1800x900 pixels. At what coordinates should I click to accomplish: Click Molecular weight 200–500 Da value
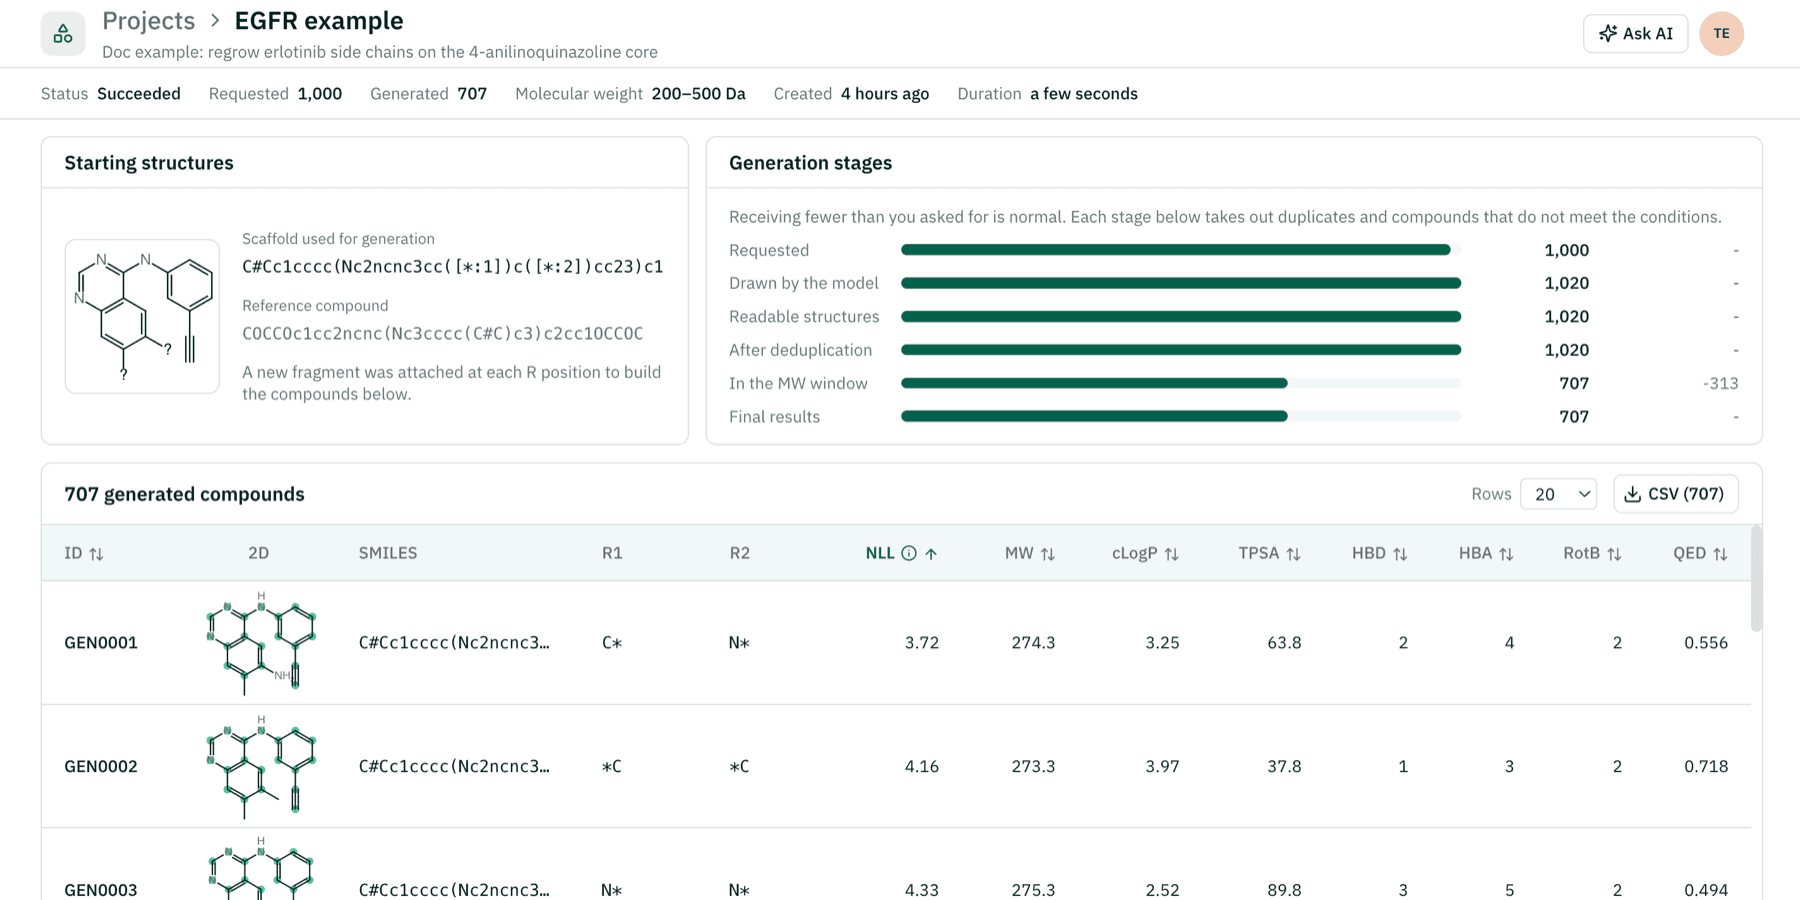click(x=698, y=94)
